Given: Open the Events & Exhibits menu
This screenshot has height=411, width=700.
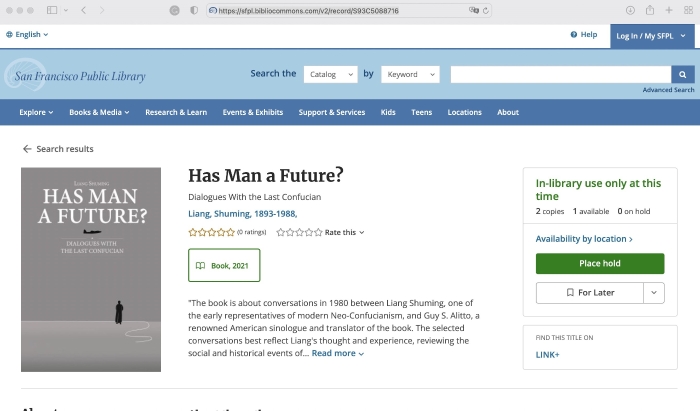Looking at the screenshot, I should click(x=252, y=112).
